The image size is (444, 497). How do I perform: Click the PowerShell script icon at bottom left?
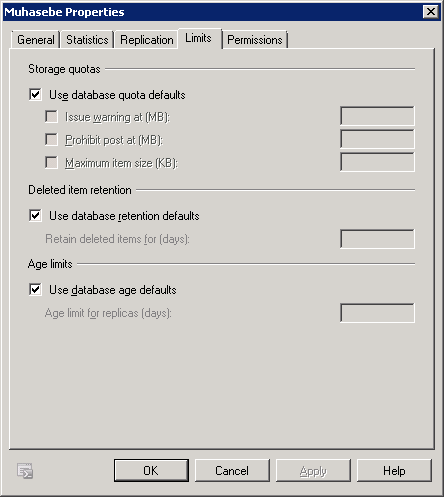tap(25, 471)
